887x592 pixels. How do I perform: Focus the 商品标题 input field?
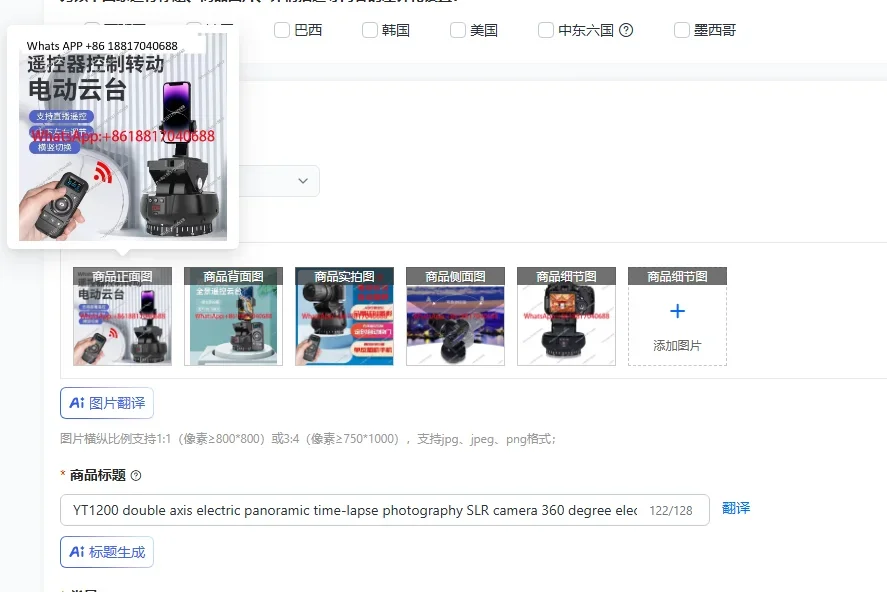click(x=385, y=510)
